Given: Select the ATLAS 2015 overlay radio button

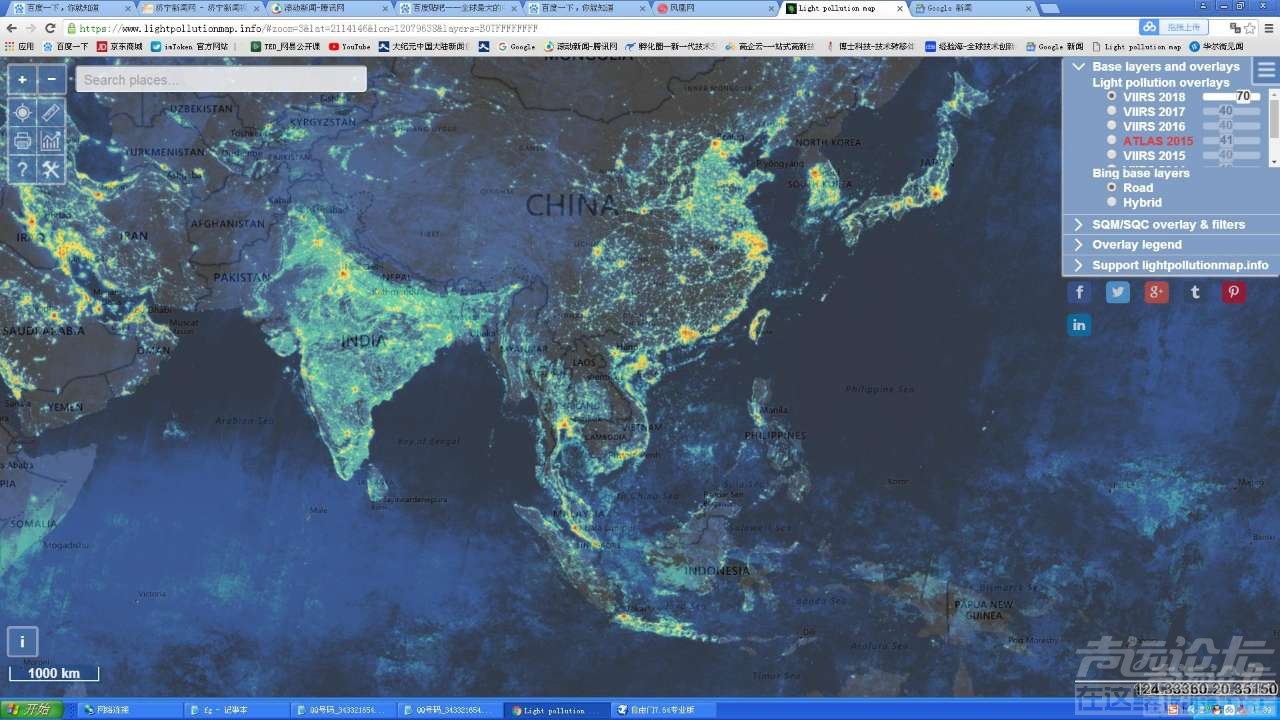Looking at the screenshot, I should pyautogui.click(x=1111, y=141).
